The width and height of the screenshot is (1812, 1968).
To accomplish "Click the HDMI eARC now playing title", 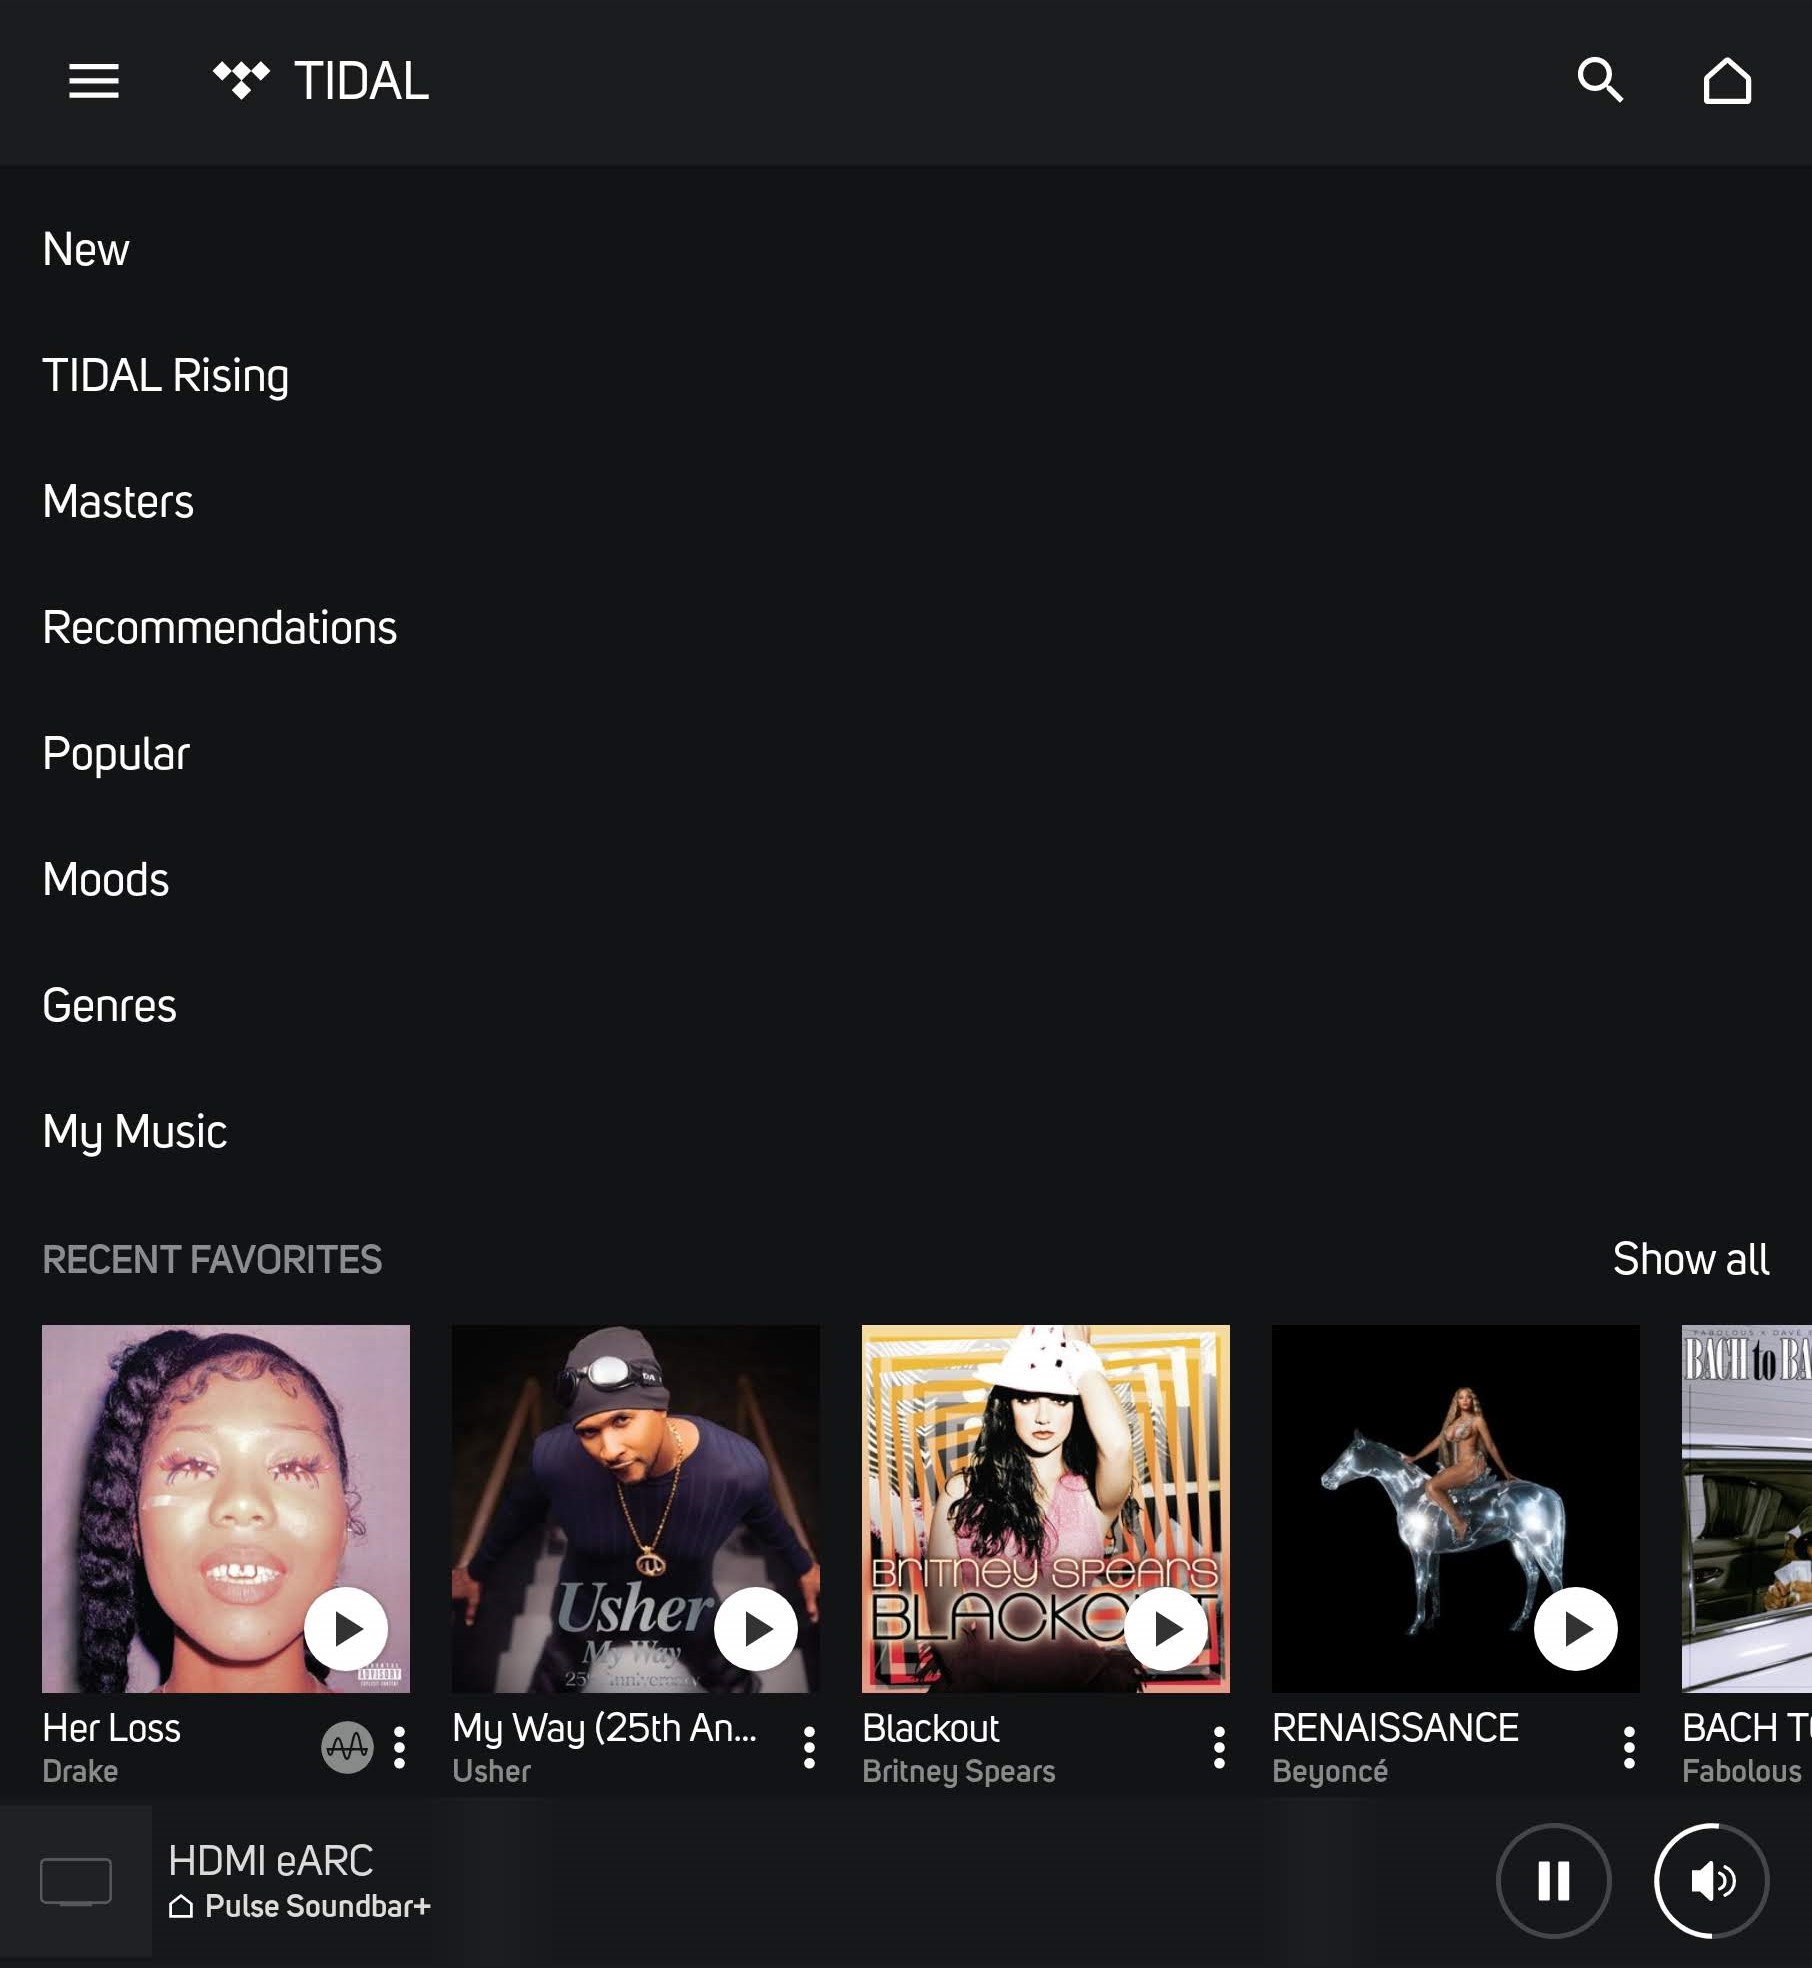I will coord(271,1861).
